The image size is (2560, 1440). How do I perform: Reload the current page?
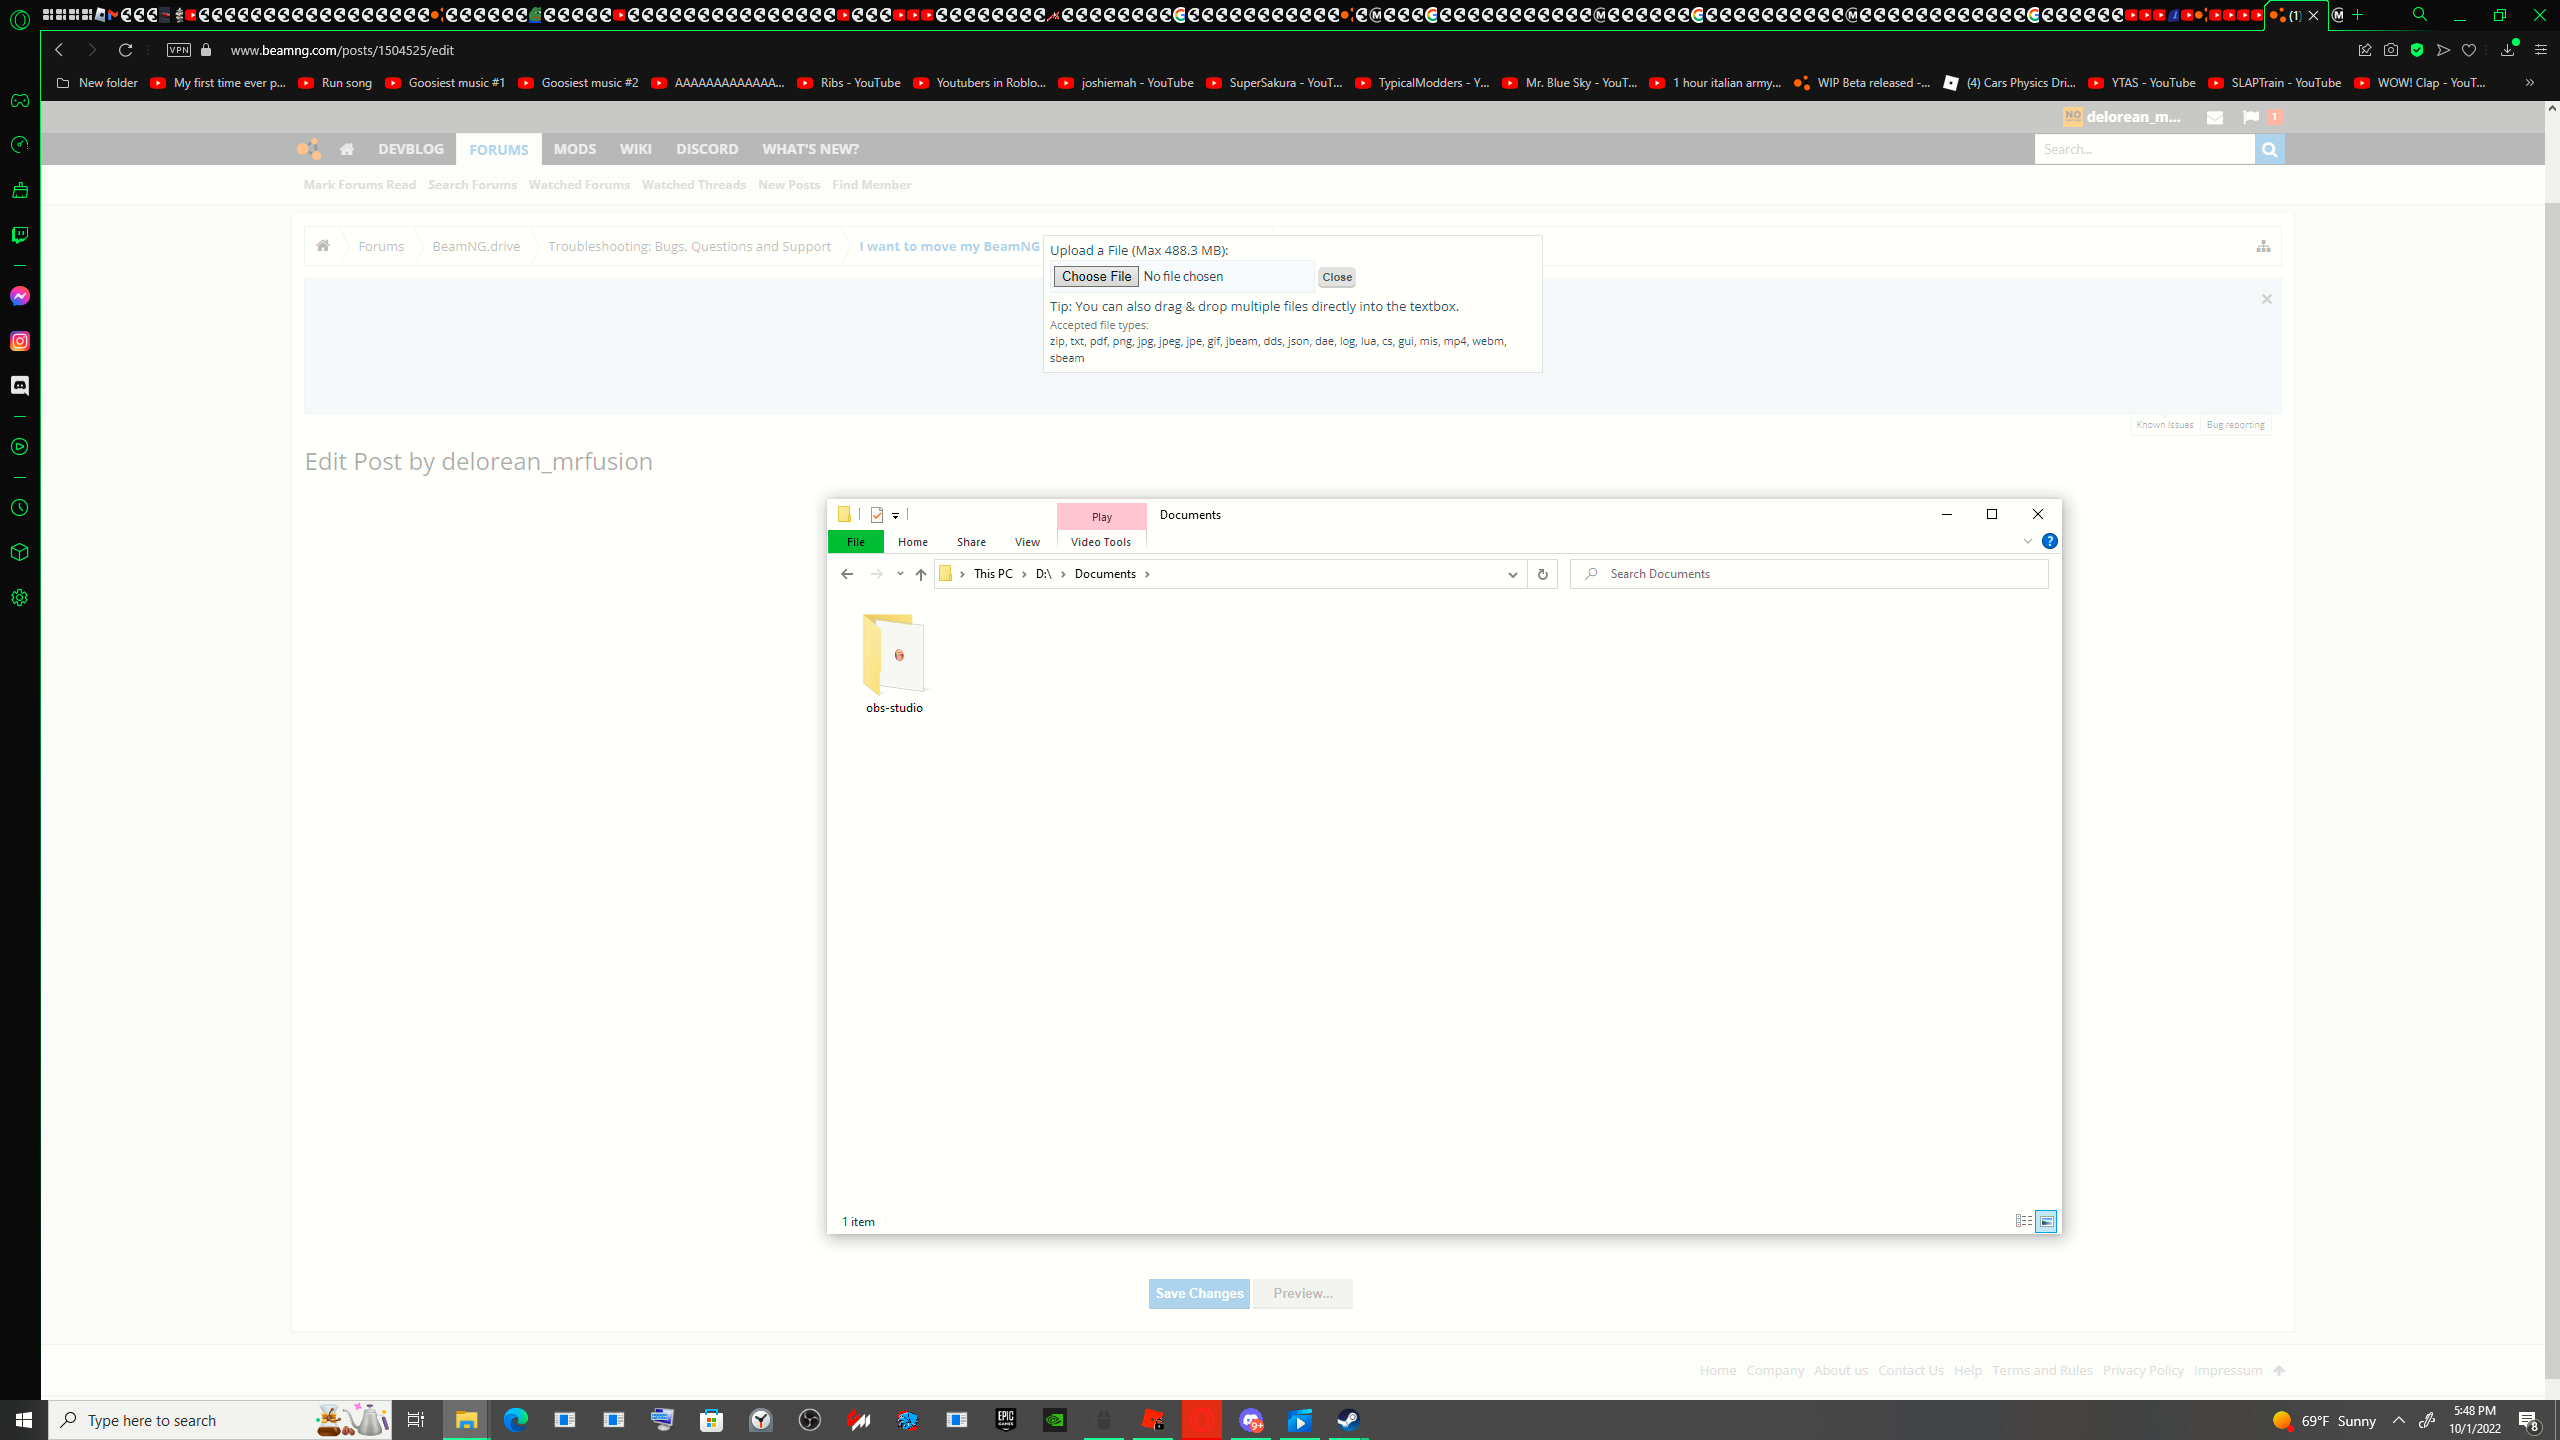[x=125, y=50]
